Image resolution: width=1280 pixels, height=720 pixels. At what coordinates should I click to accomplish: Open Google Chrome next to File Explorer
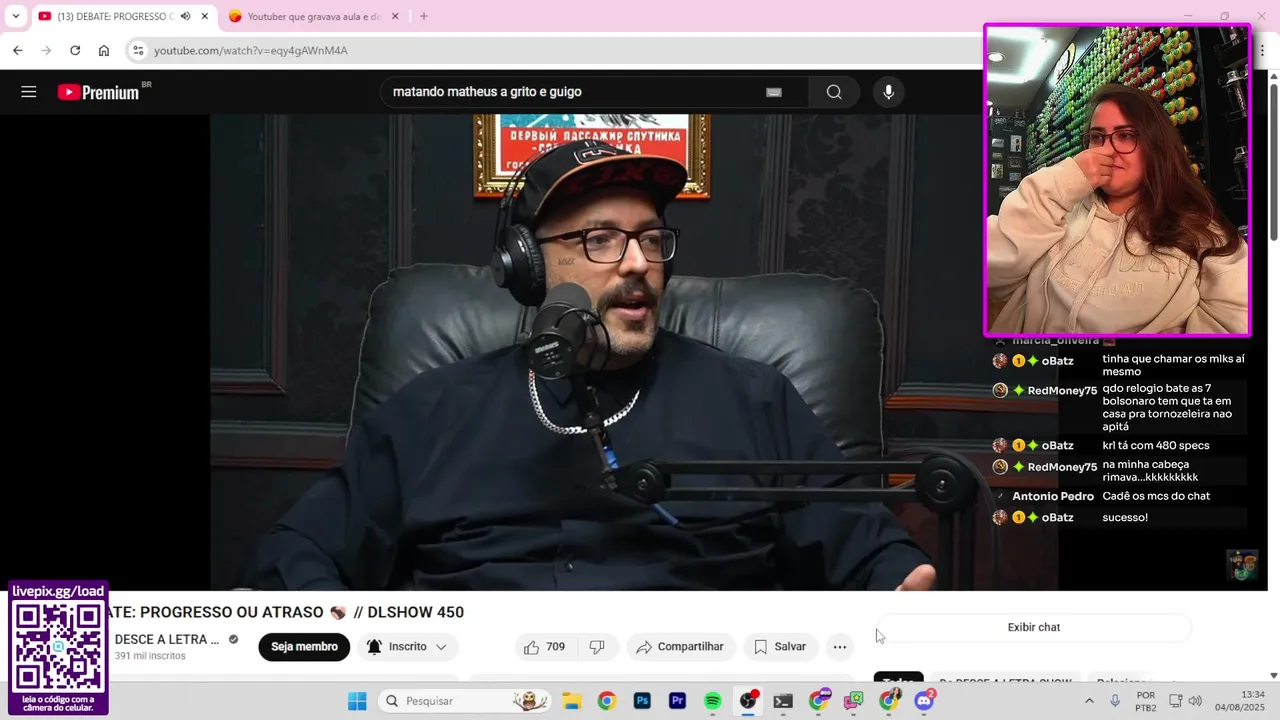click(606, 701)
